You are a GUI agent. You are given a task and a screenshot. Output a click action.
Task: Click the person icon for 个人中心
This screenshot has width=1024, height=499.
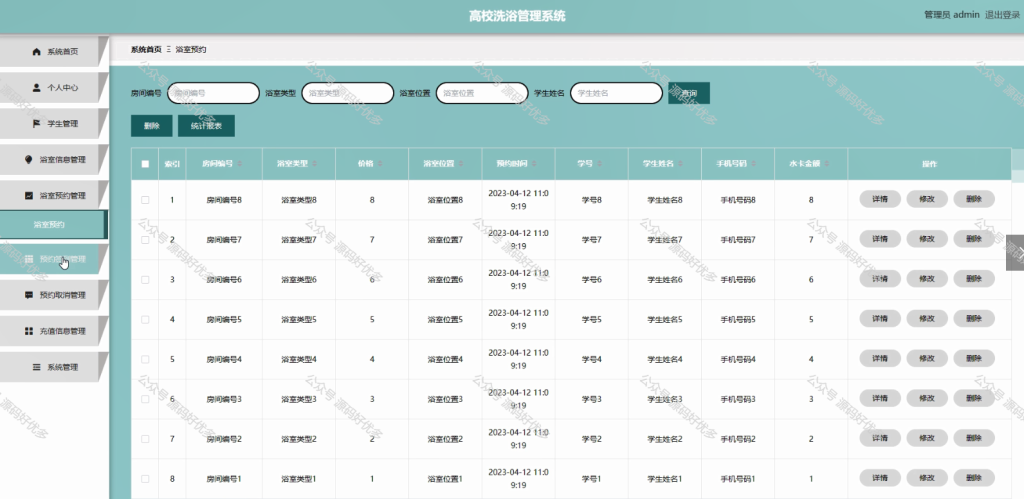point(37,87)
